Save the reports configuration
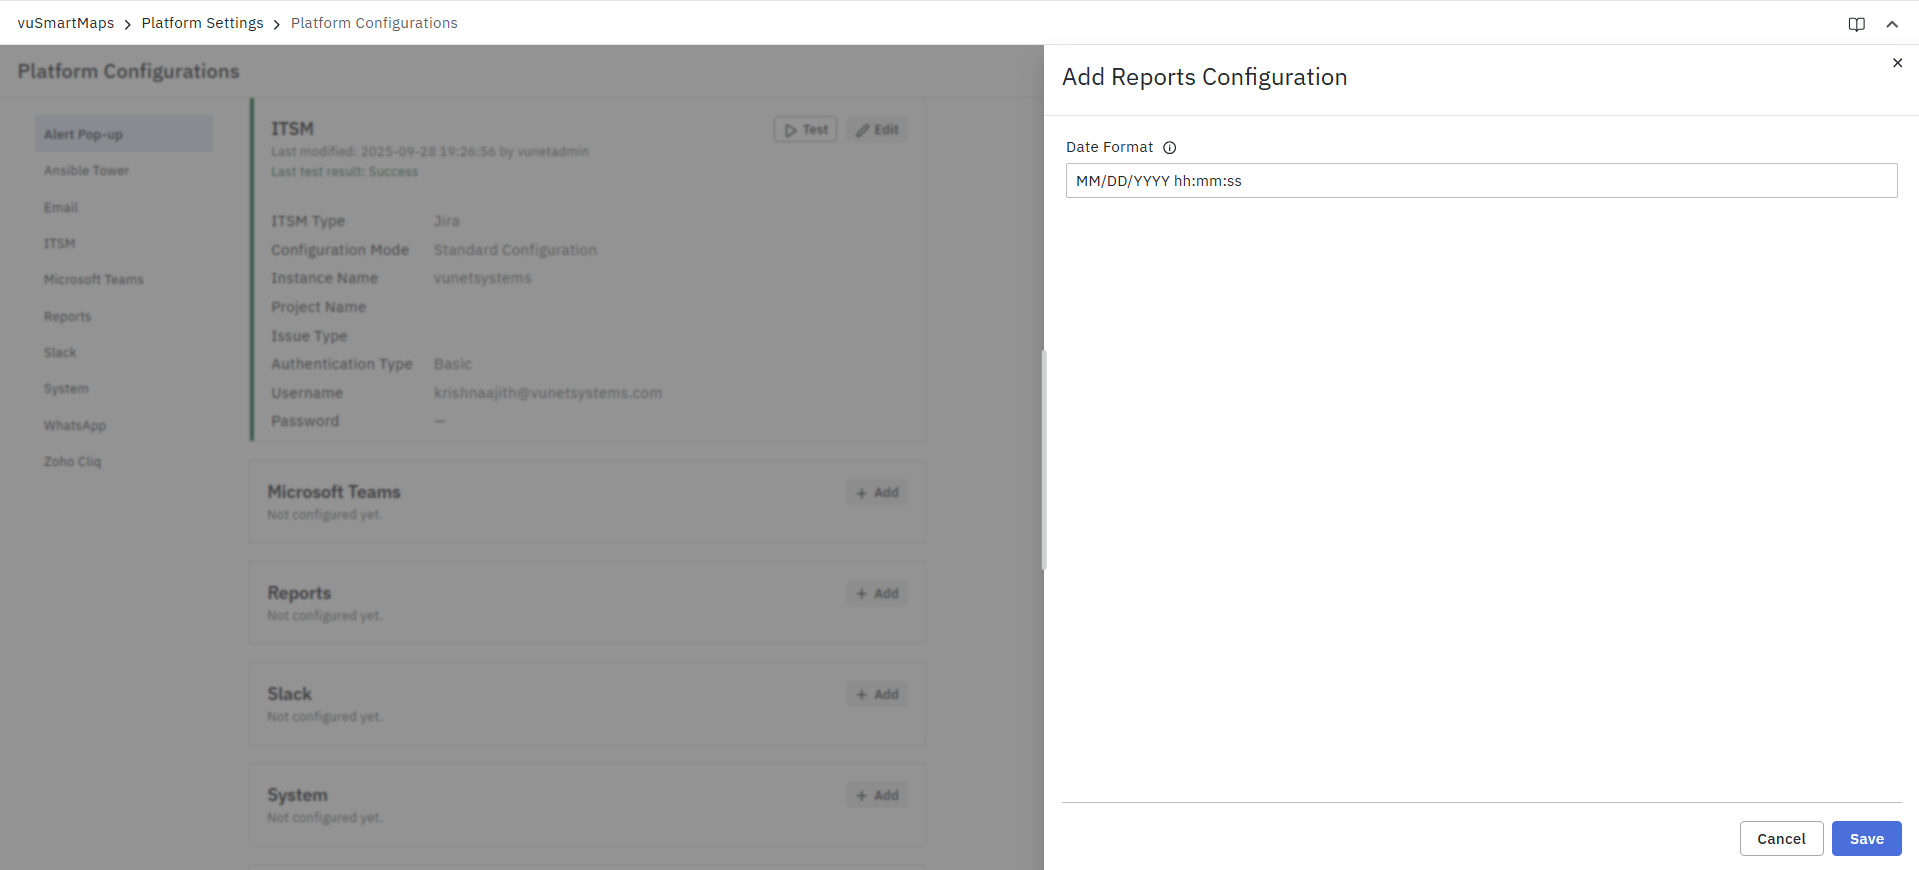1919x870 pixels. (1866, 839)
